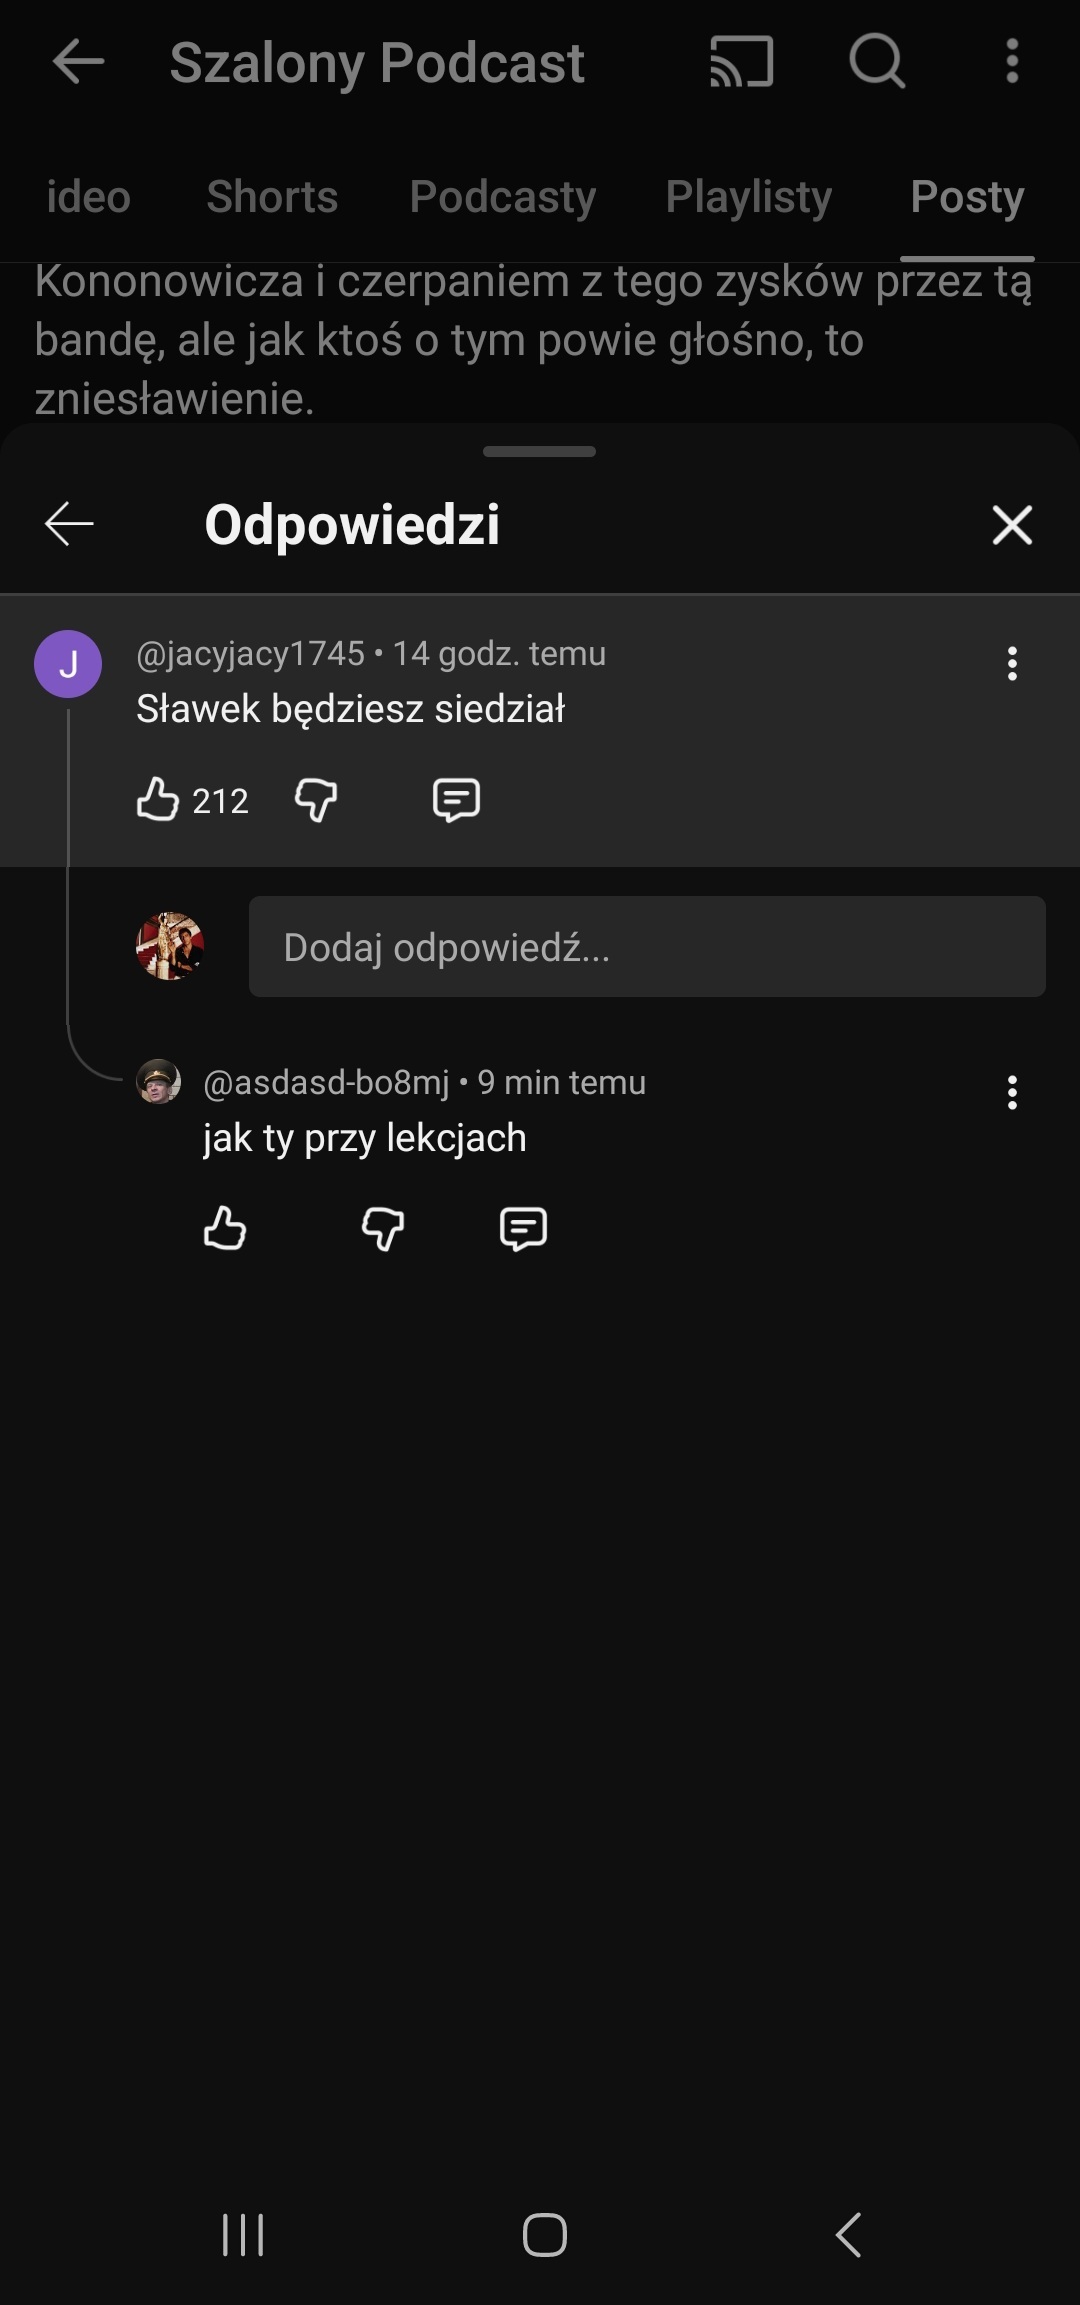Dislike the reply from @asdasd-bo8mj
Viewport: 1080px width, 2305px height.
[x=383, y=1228]
